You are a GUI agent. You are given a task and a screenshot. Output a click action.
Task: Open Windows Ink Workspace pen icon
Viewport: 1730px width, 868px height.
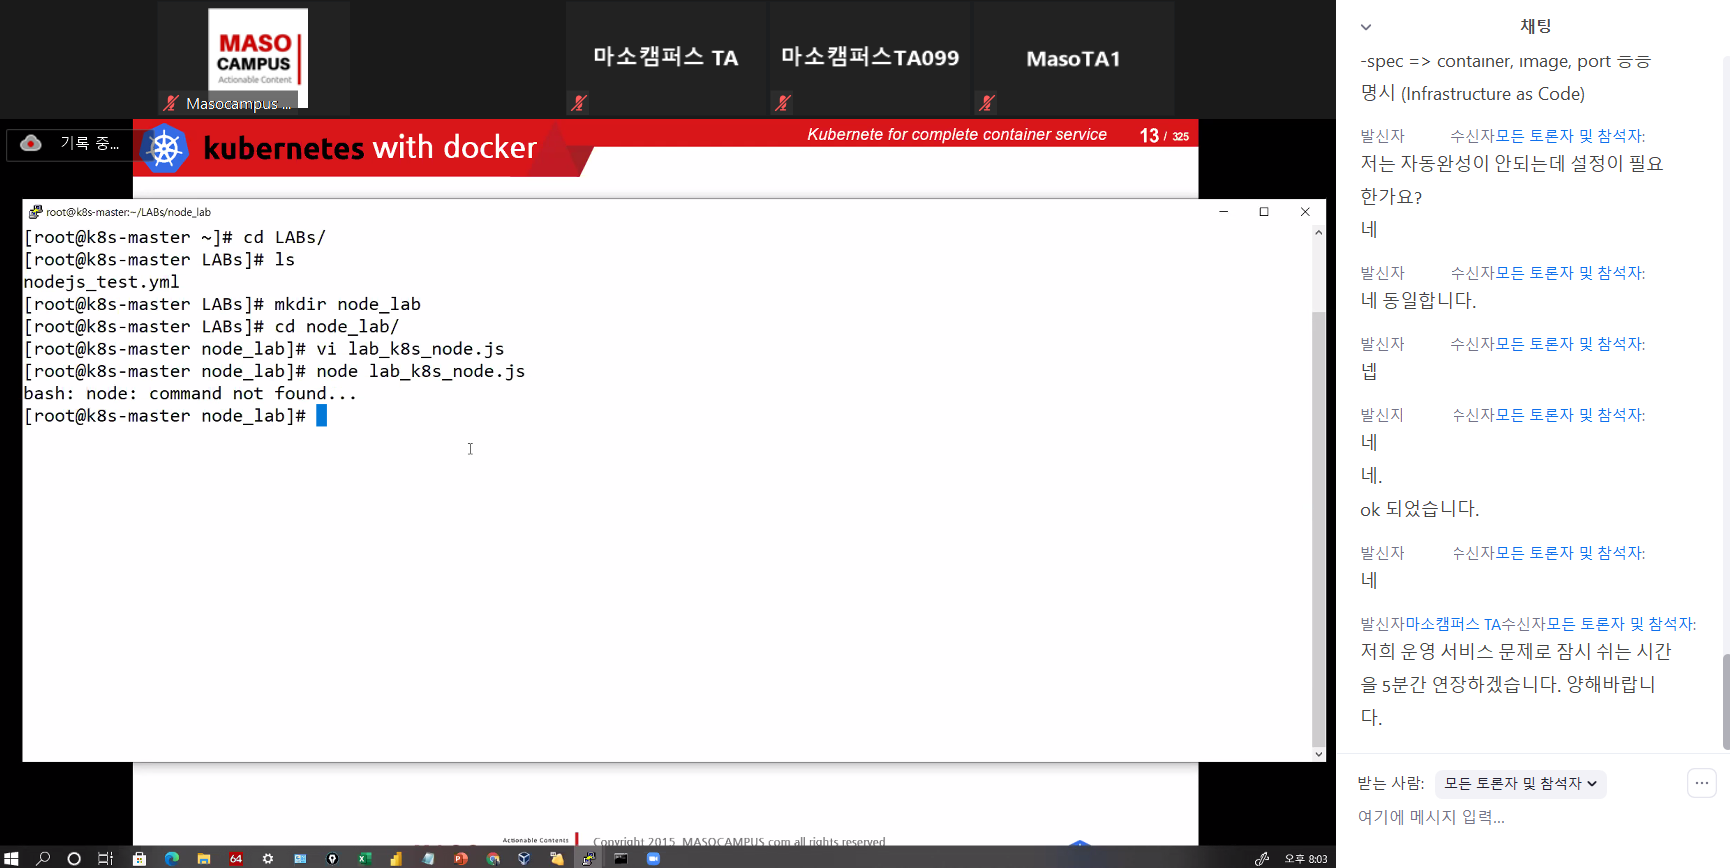tap(1262, 858)
